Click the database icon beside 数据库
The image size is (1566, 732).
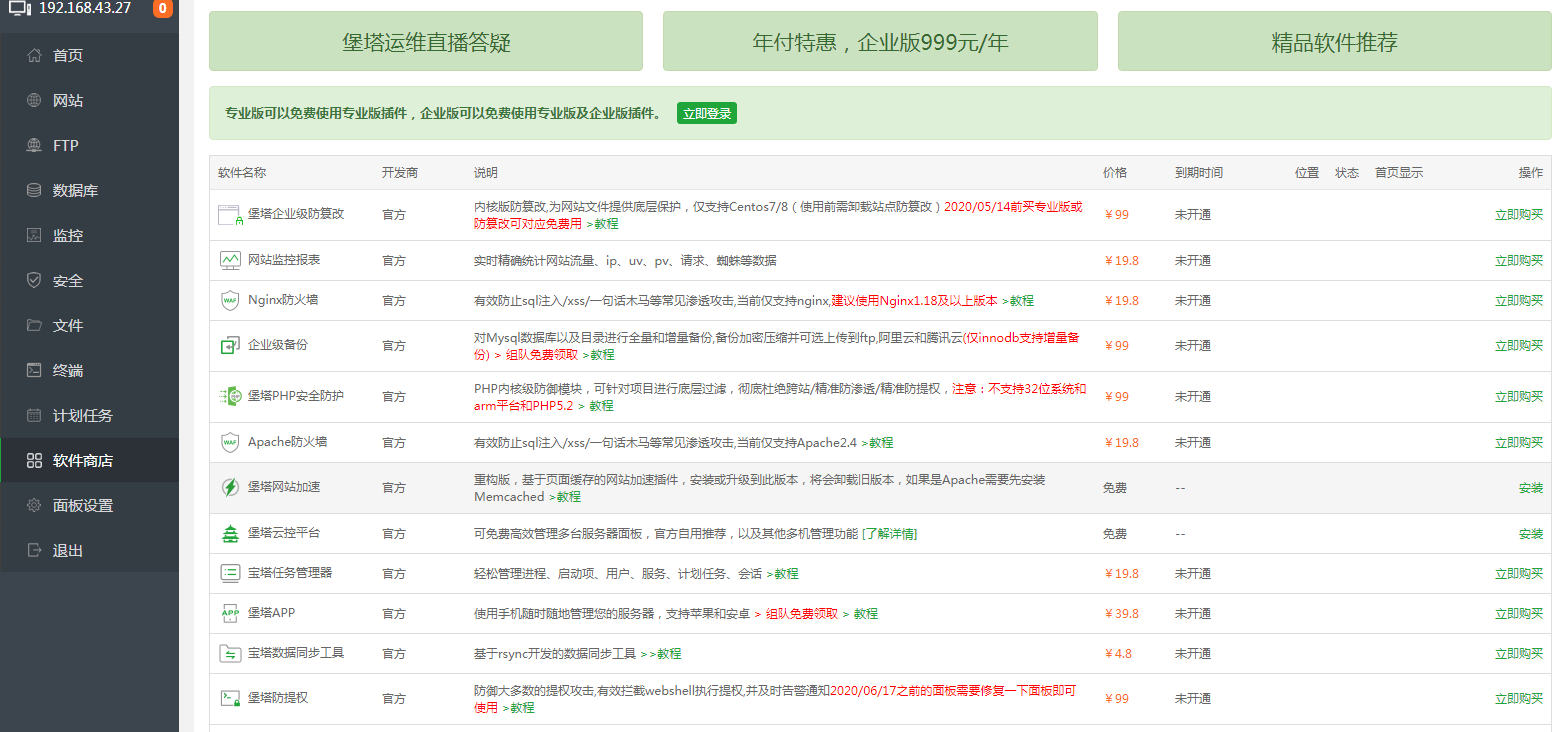click(34, 190)
